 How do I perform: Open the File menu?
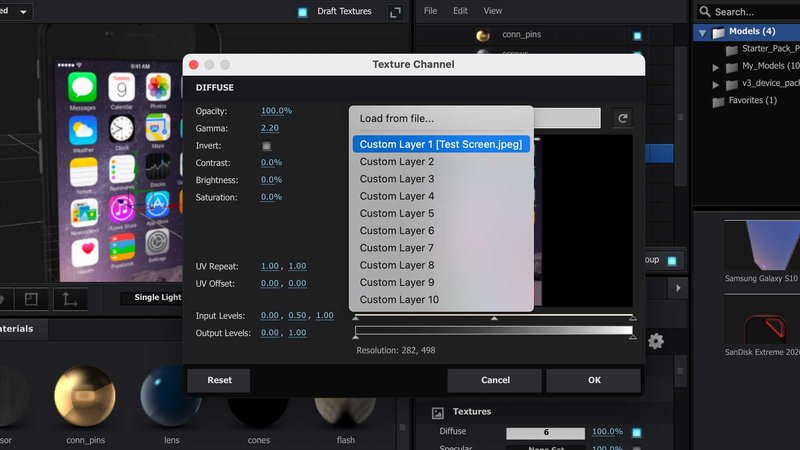[430, 11]
